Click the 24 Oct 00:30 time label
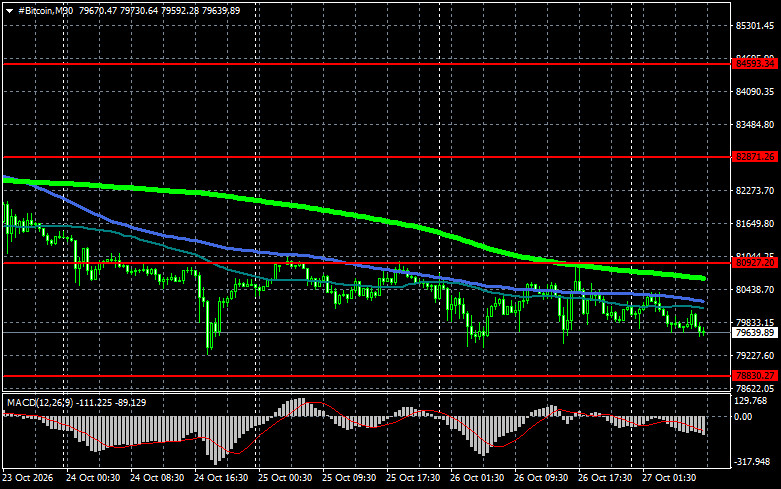Screen dimensions: 781x489 pyautogui.click(x=93, y=478)
